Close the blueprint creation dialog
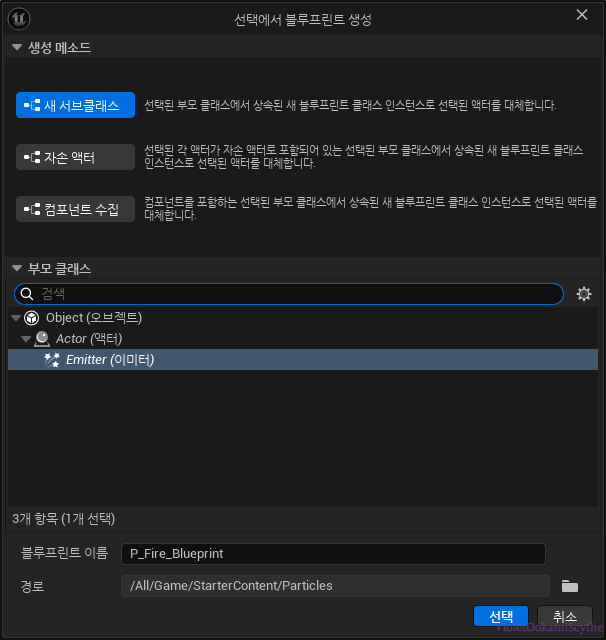 click(x=582, y=15)
